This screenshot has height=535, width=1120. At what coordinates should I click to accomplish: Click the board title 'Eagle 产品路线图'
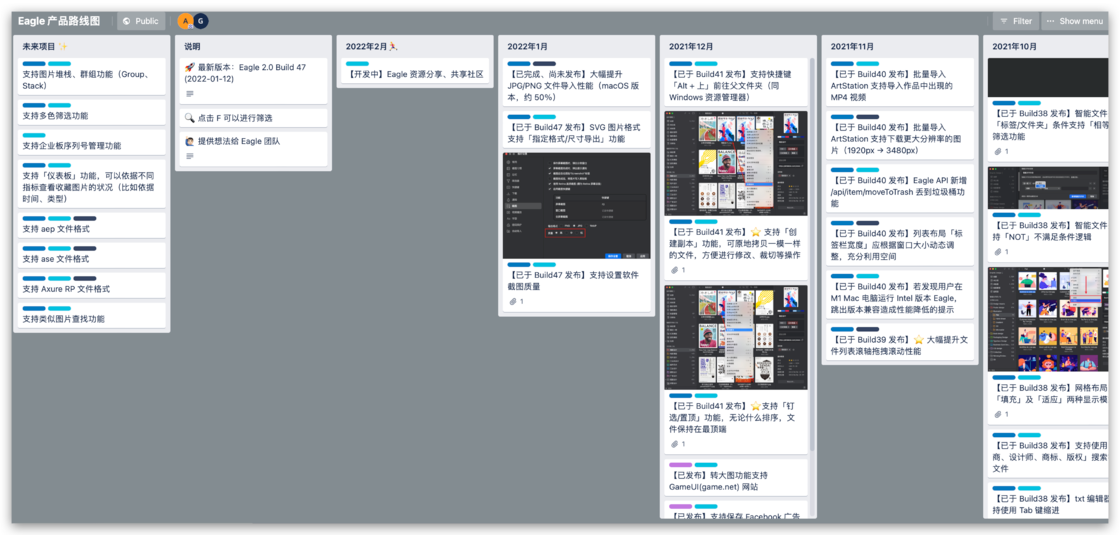pos(59,21)
